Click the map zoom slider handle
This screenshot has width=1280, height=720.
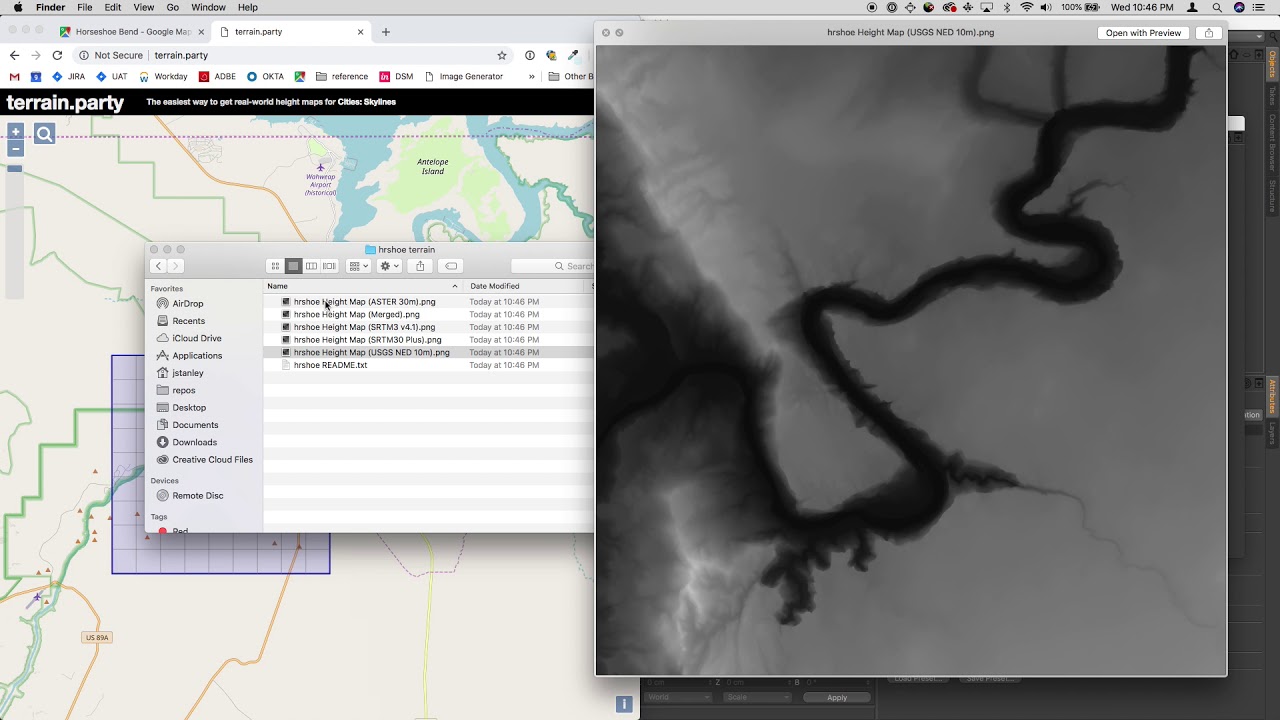coord(15,168)
